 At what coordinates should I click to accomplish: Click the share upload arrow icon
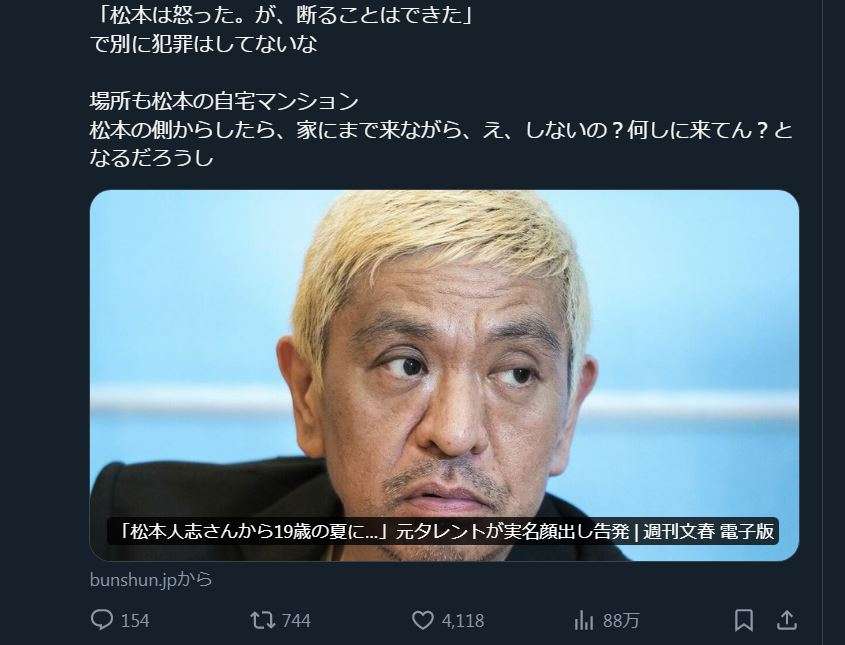(x=787, y=620)
